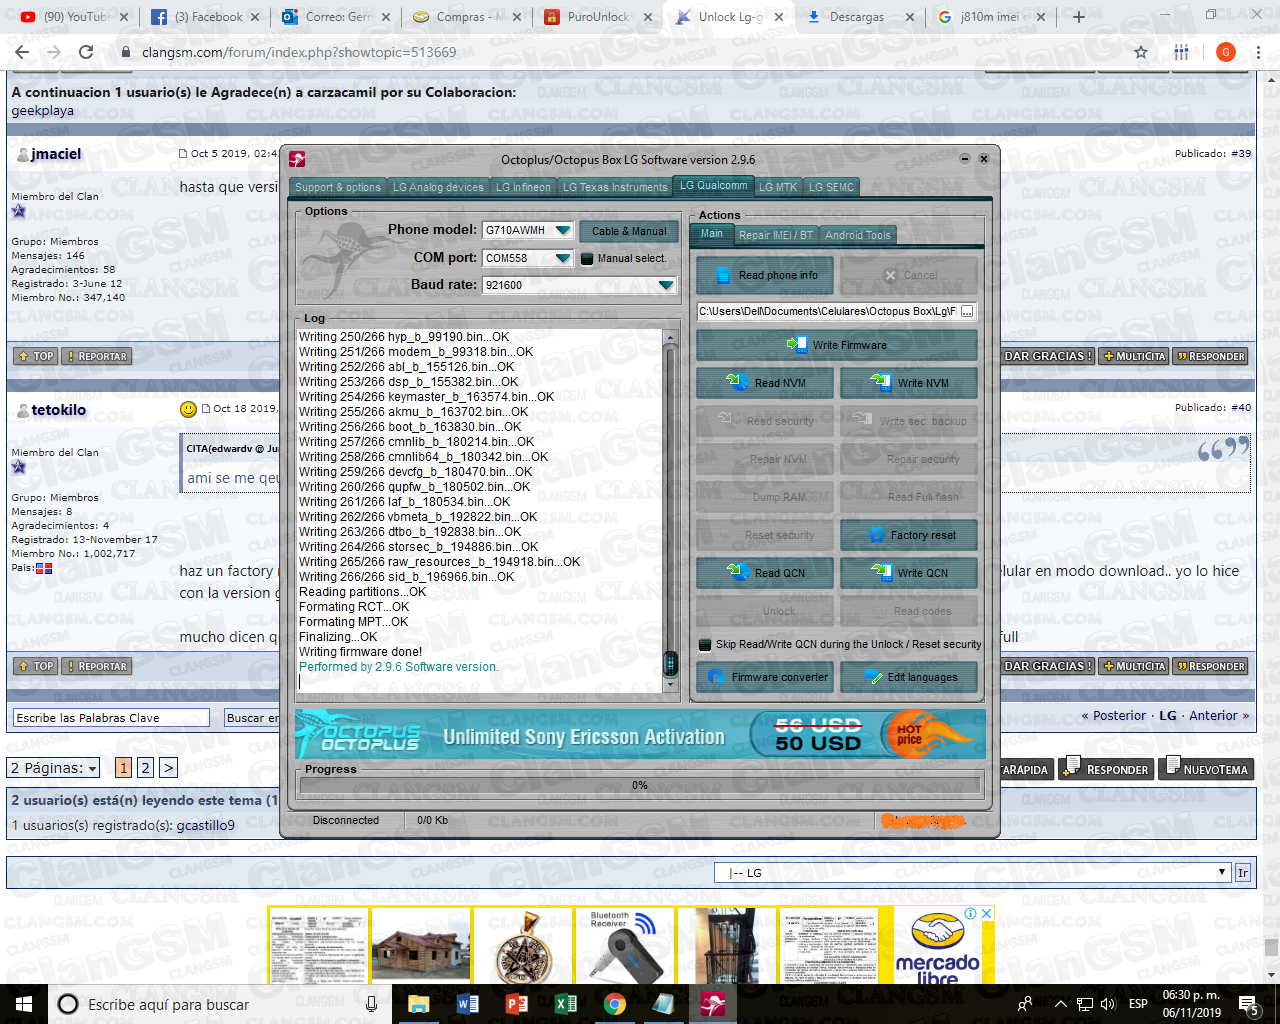Click the forum keyword search field
The height and width of the screenshot is (1024, 1280).
pyautogui.click(x=111, y=718)
